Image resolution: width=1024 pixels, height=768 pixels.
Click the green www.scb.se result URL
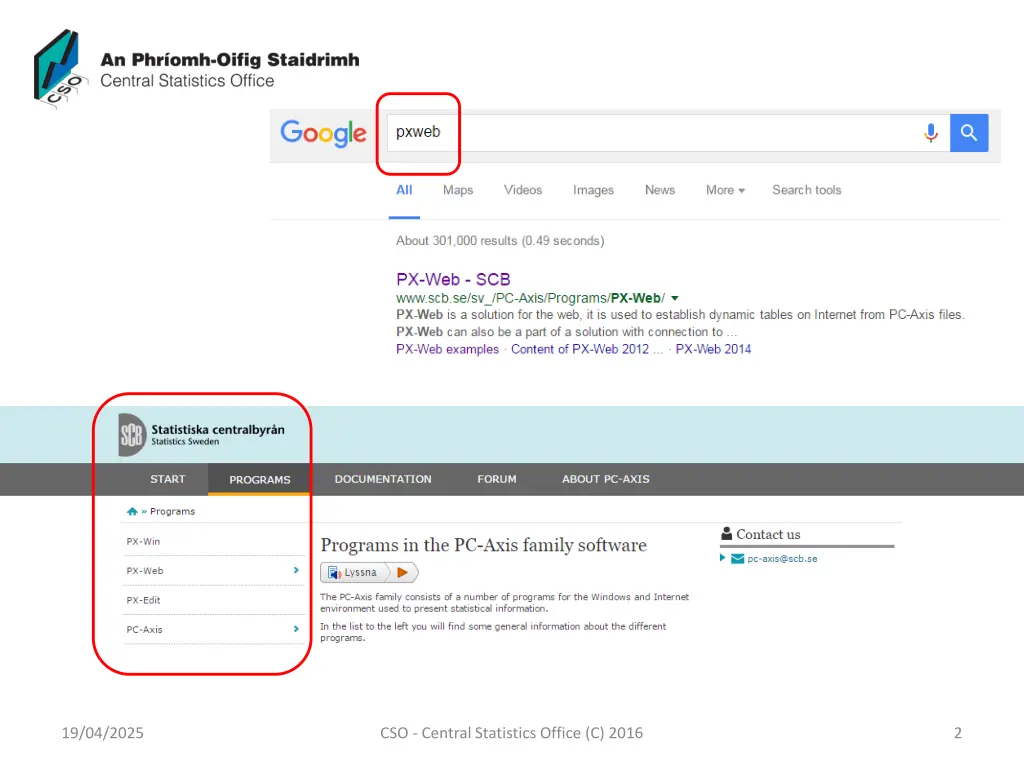(x=530, y=298)
